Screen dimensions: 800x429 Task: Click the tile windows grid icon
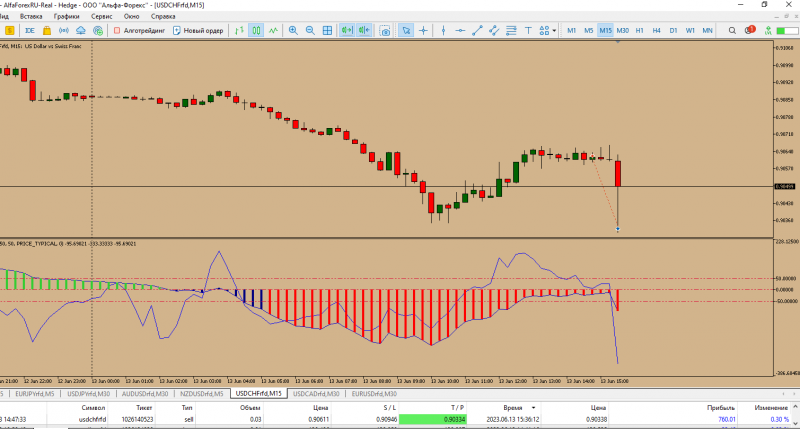pyautogui.click(x=329, y=31)
